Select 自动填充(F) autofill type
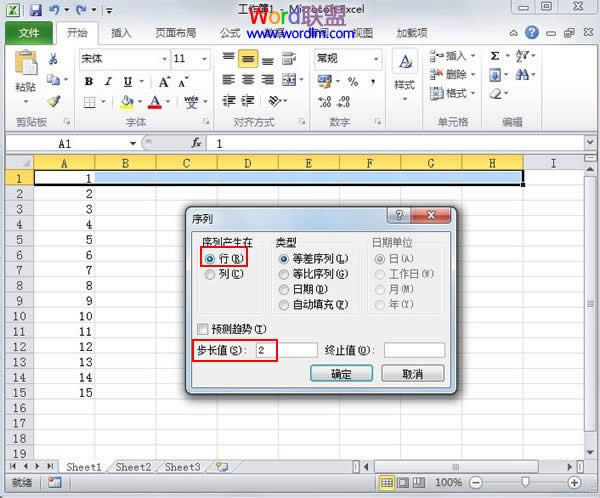600x498 pixels. coord(284,305)
